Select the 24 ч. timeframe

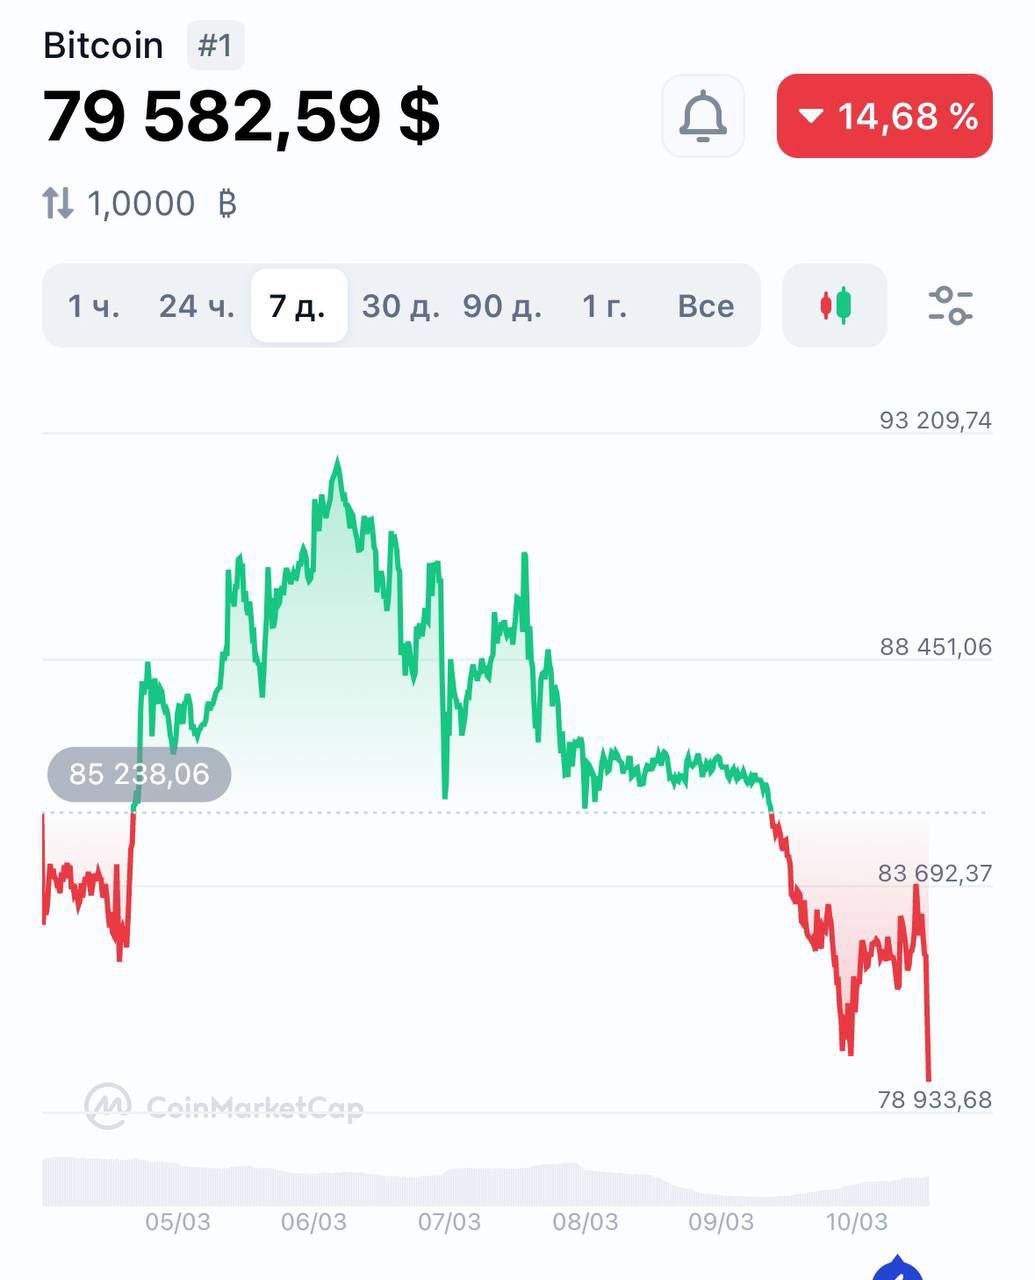coord(197,306)
